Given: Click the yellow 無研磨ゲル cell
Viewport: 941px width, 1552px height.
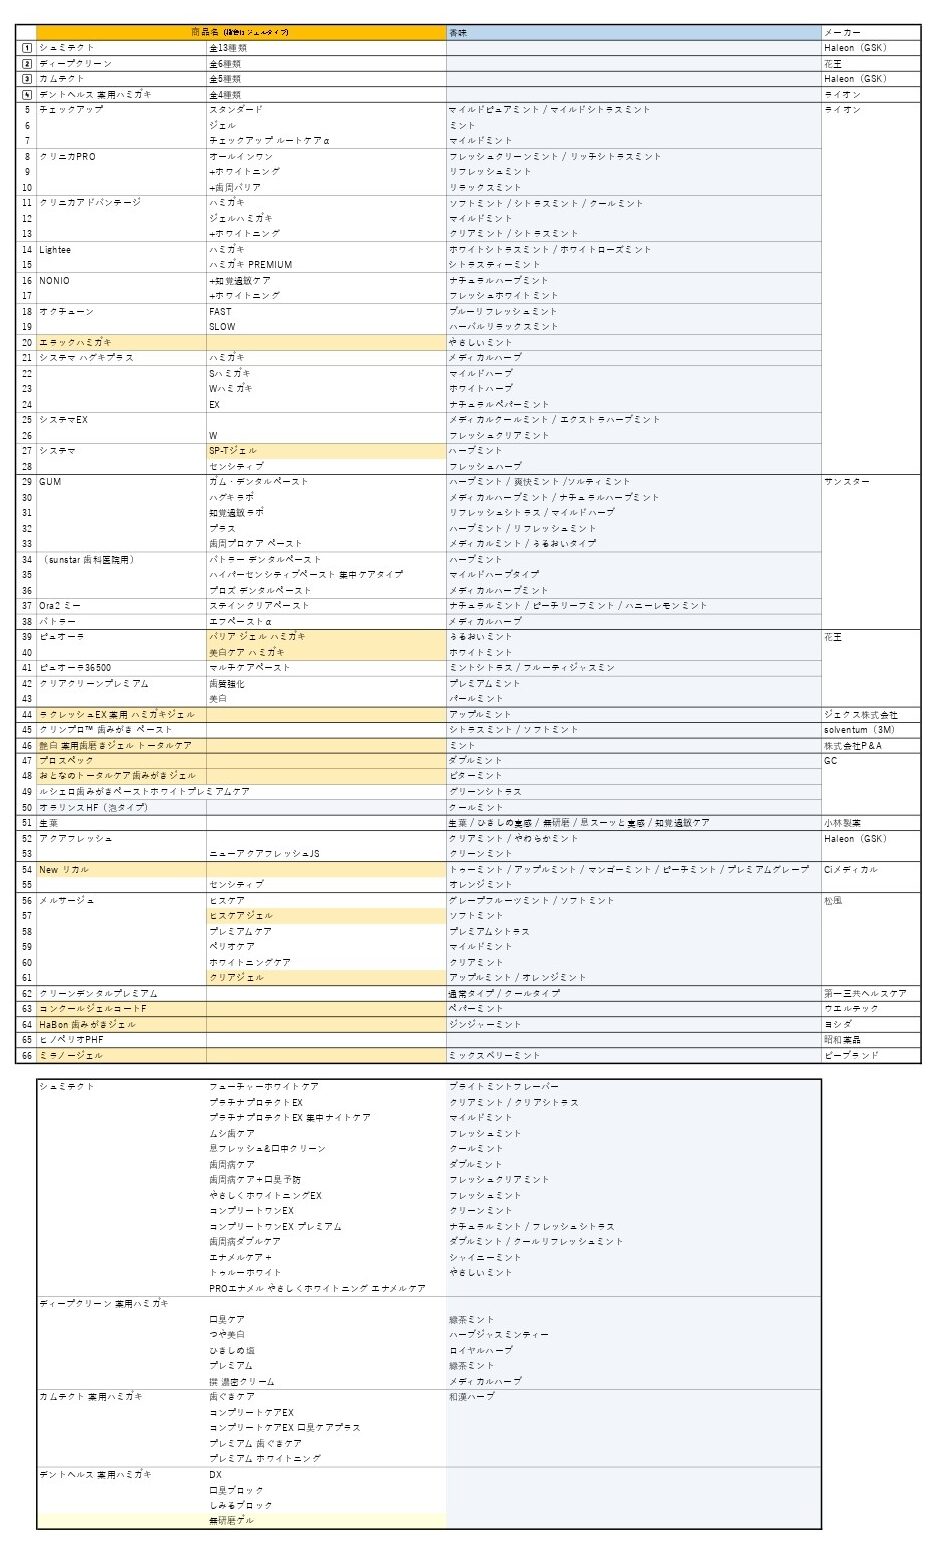Looking at the screenshot, I should (x=326, y=1521).
